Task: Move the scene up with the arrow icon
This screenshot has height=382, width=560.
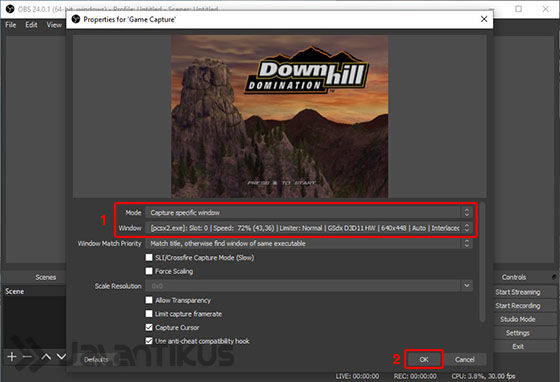Action: [x=46, y=356]
